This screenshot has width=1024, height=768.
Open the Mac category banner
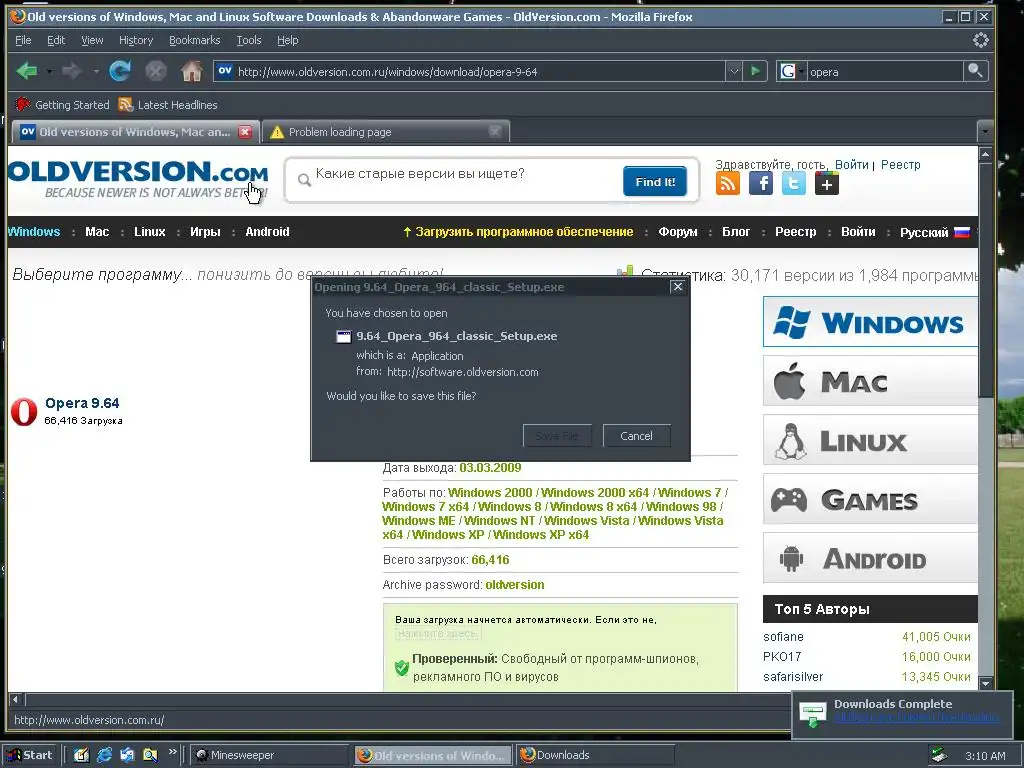point(870,381)
